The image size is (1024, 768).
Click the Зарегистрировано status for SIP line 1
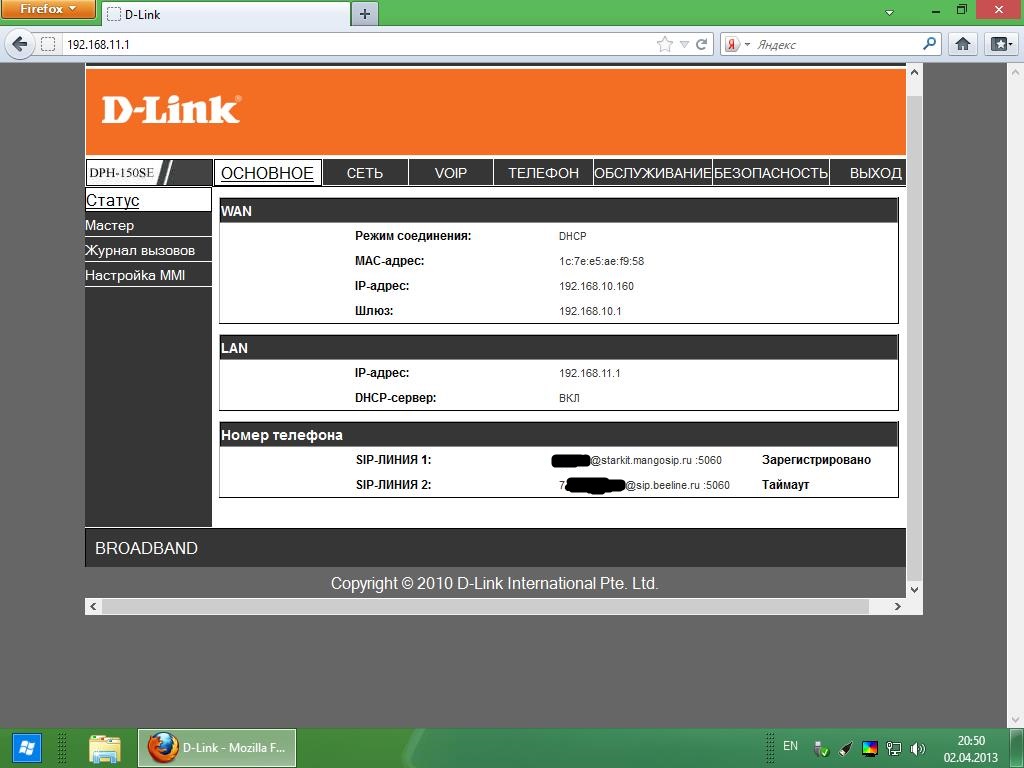click(x=816, y=460)
